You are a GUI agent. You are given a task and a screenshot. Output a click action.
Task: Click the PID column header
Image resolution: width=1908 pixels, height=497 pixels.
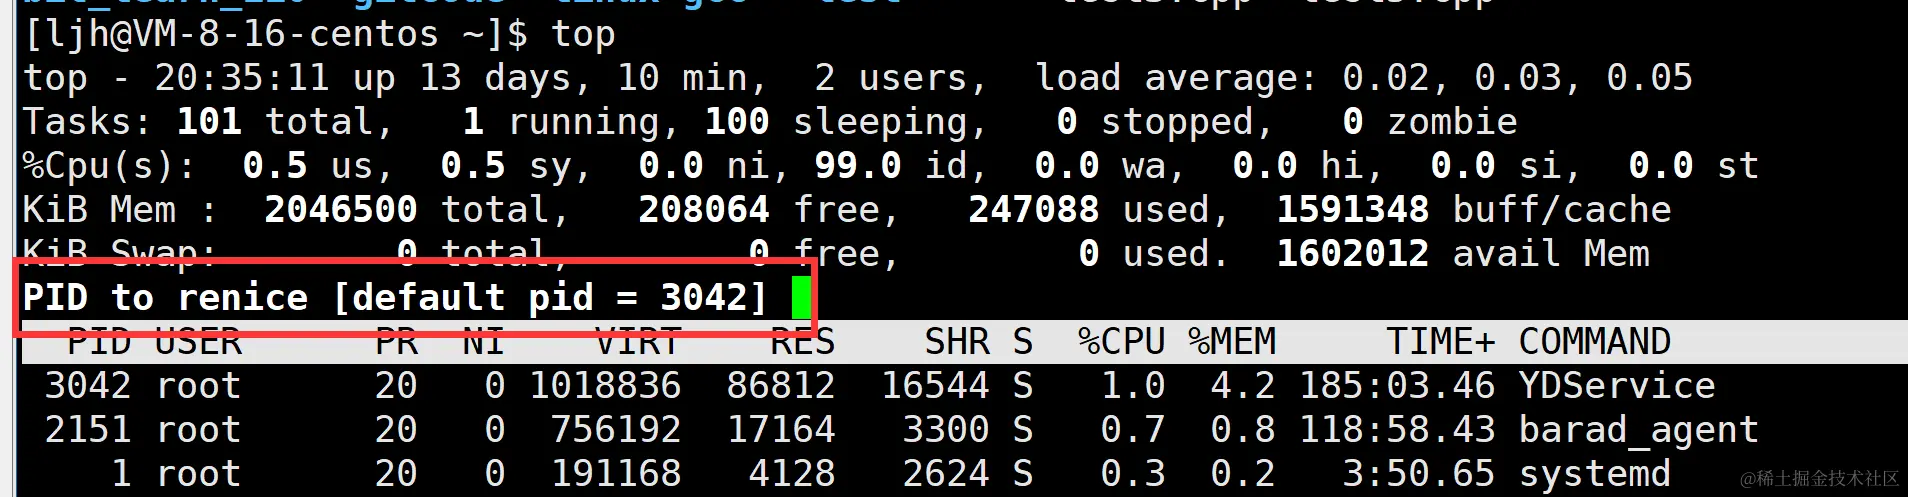(x=99, y=342)
